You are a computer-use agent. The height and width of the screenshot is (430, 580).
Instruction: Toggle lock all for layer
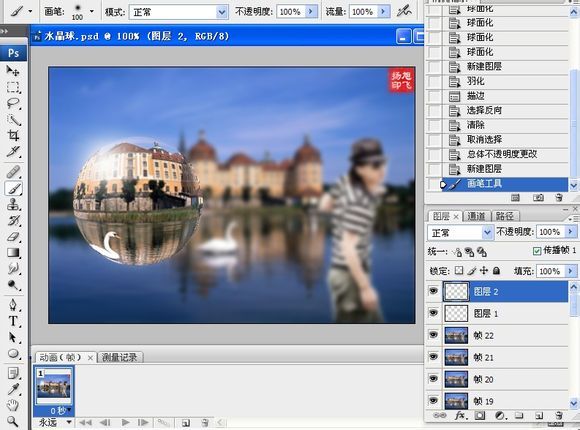(496, 271)
